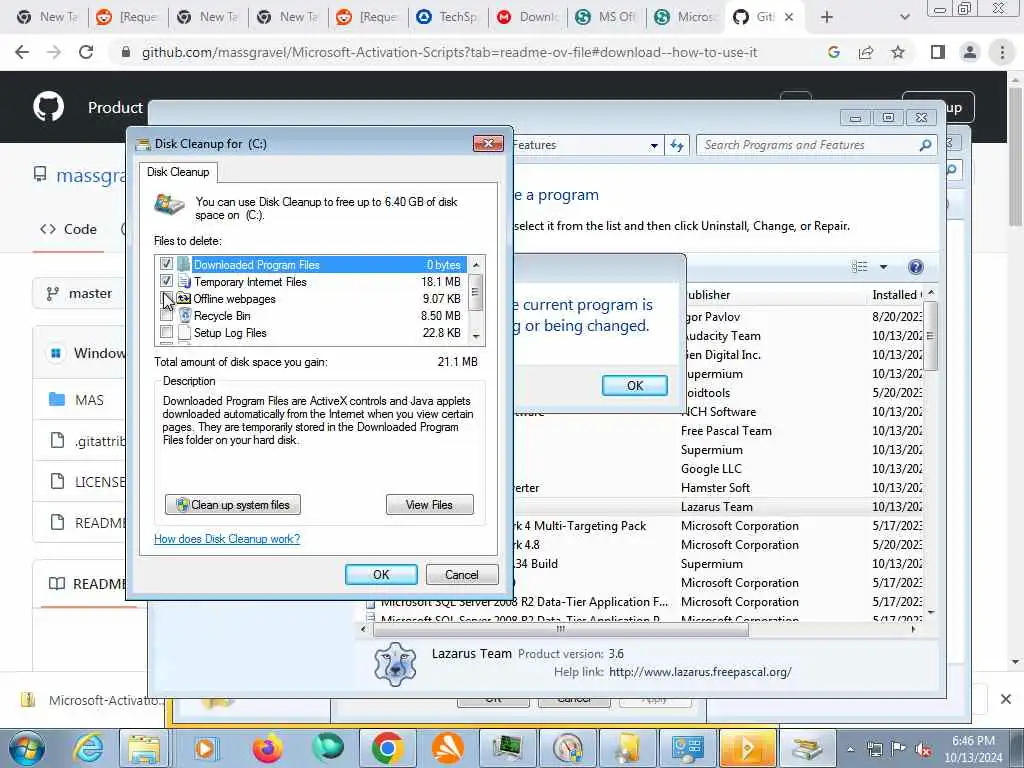This screenshot has width=1024, height=768.
Task: Click the View Files button
Action: (429, 505)
